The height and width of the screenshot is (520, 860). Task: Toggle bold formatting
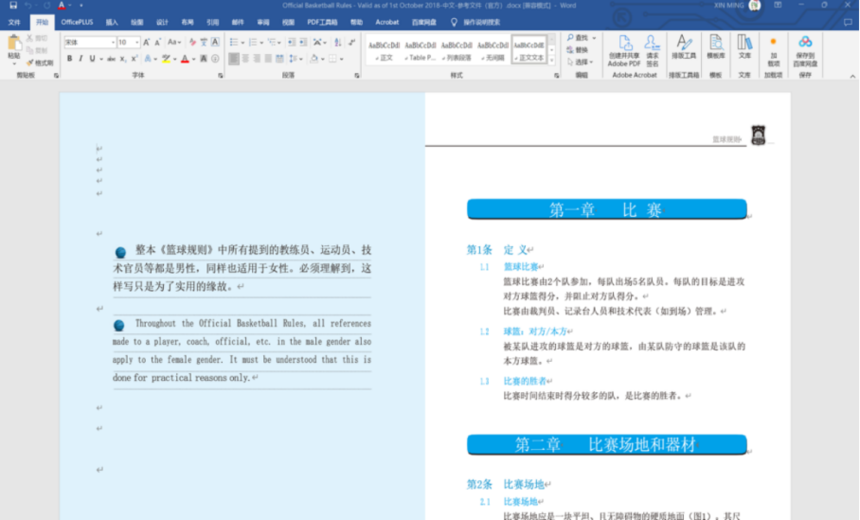tap(70, 59)
